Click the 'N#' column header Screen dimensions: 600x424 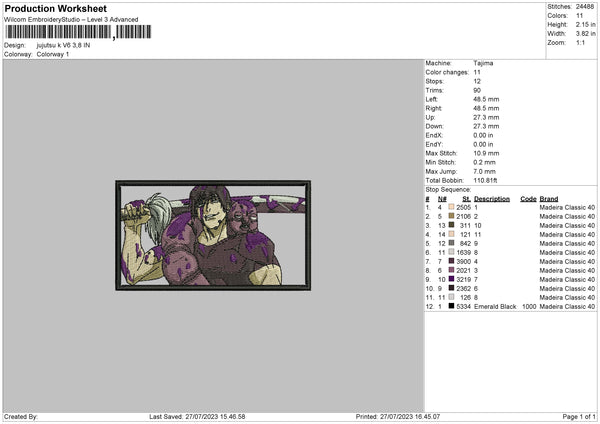pos(442,199)
